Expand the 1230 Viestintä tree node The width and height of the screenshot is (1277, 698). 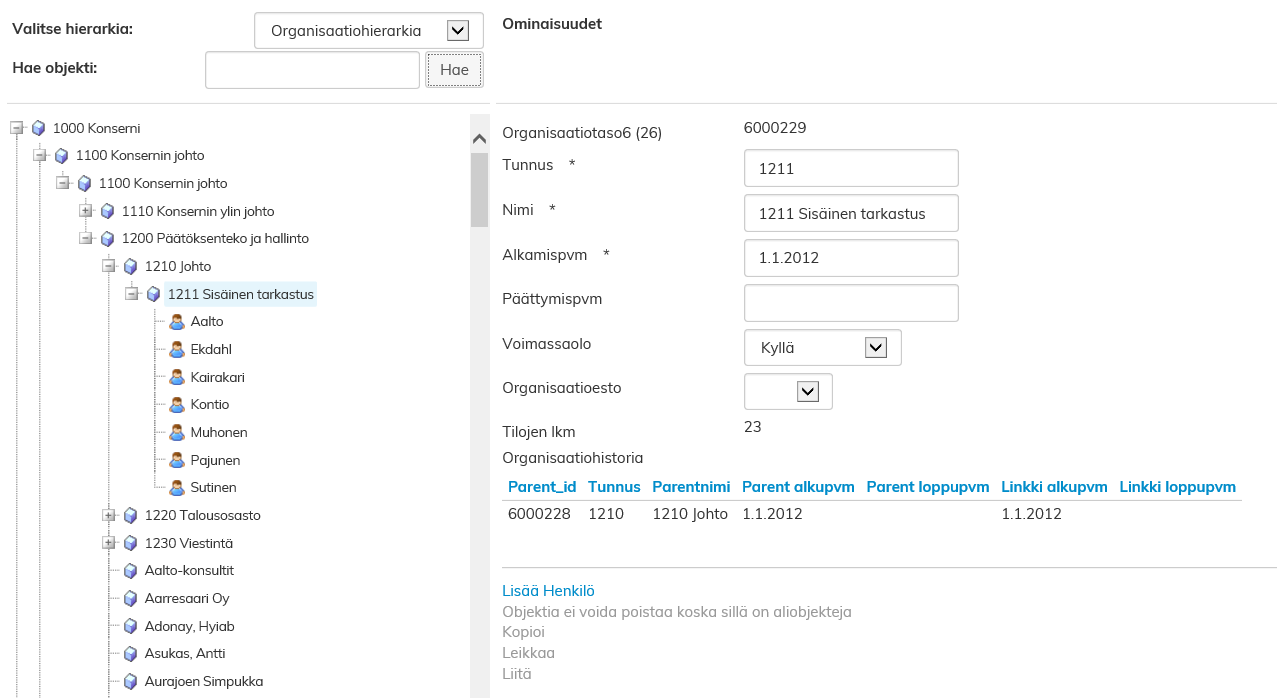[109, 543]
